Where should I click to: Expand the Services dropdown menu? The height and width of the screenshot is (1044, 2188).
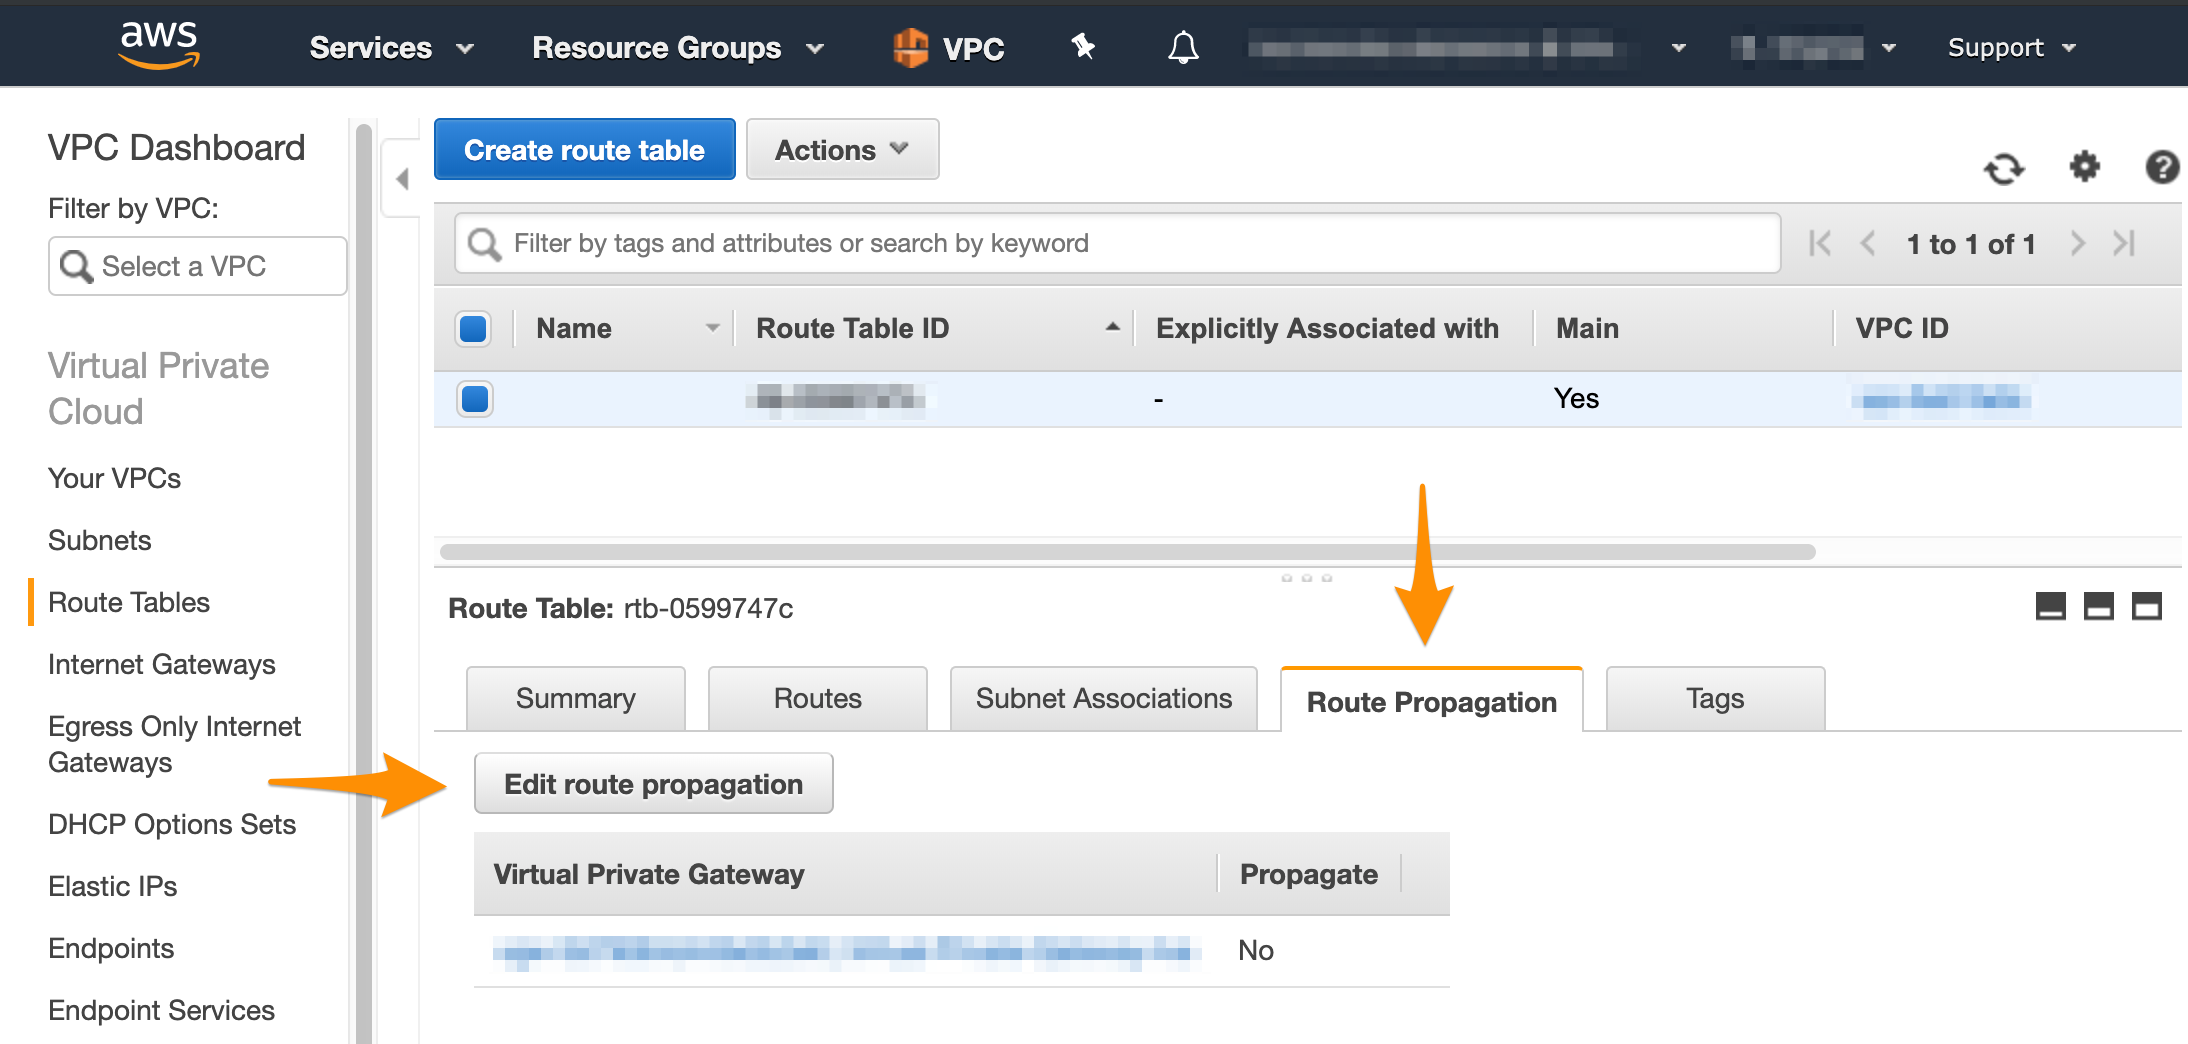point(390,47)
